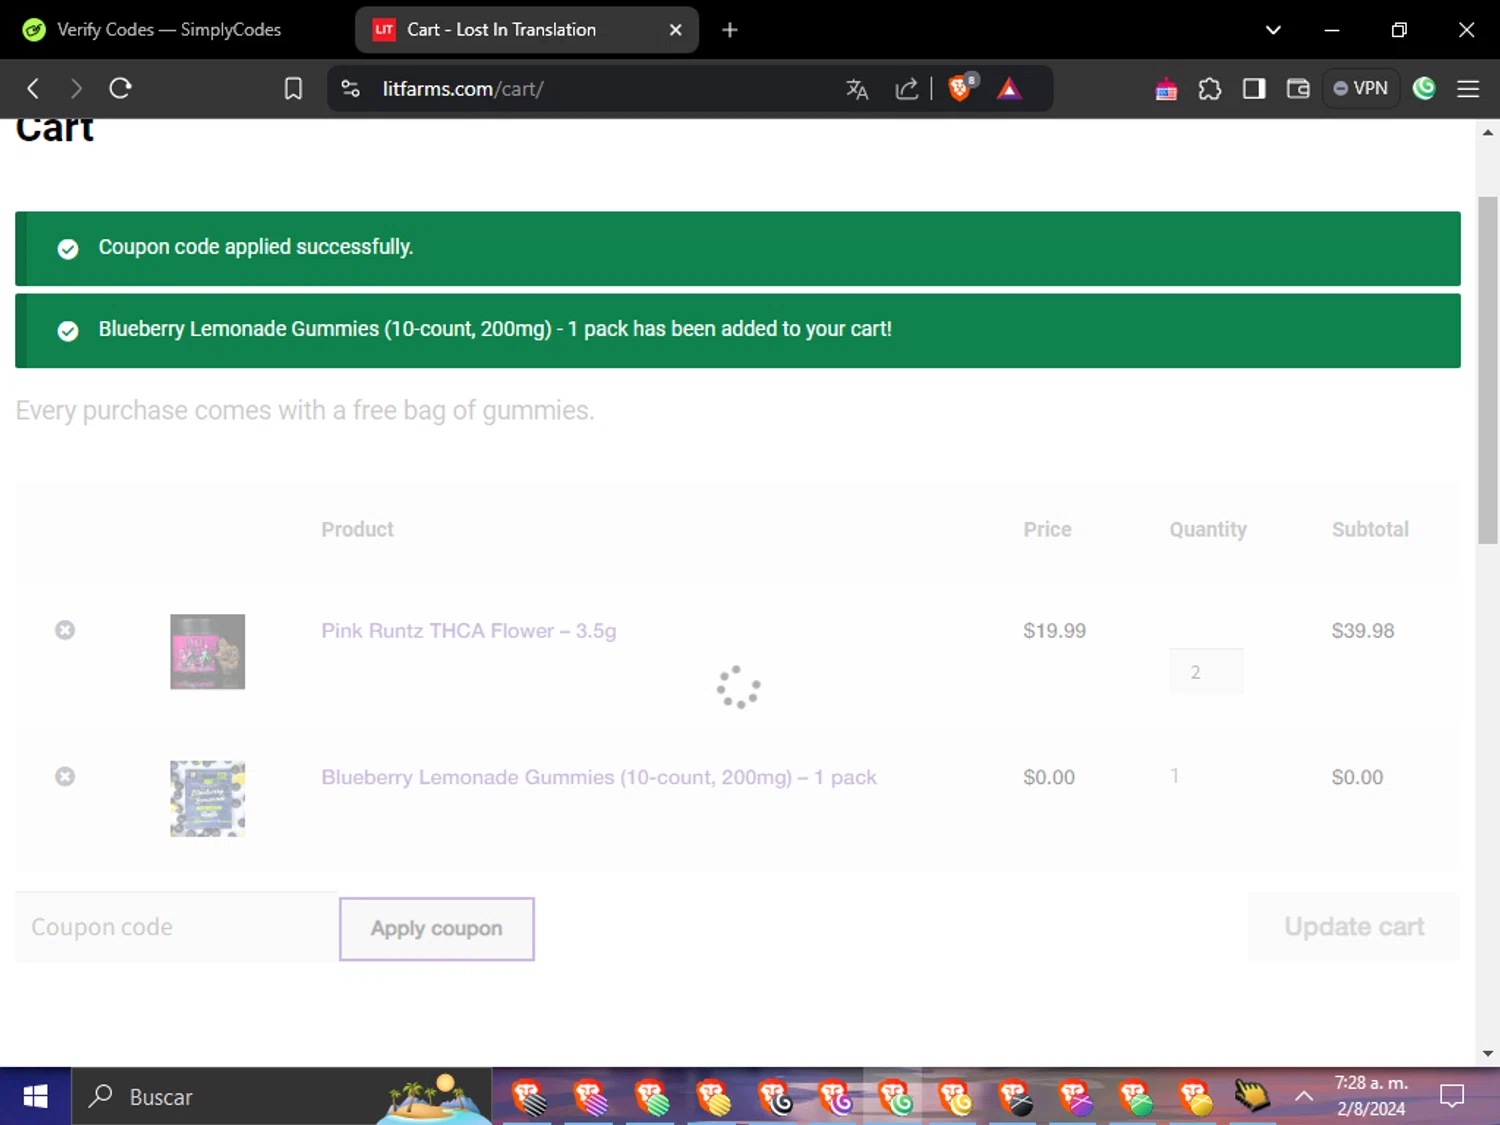Open Pink Runtz THCA Flower – 3.5g link
1500x1125 pixels.
[x=469, y=631]
